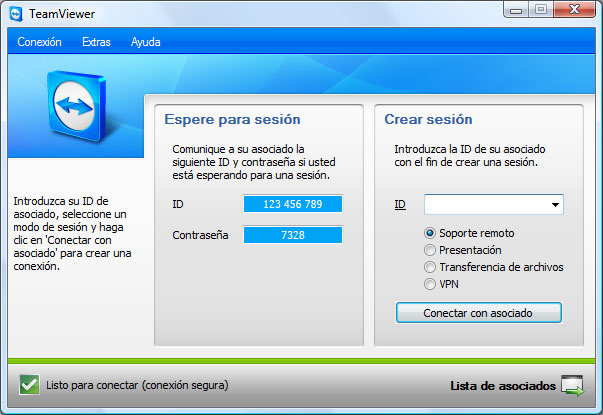Click the large TeamViewer arrows logo
The height and width of the screenshot is (415, 603).
click(x=76, y=106)
